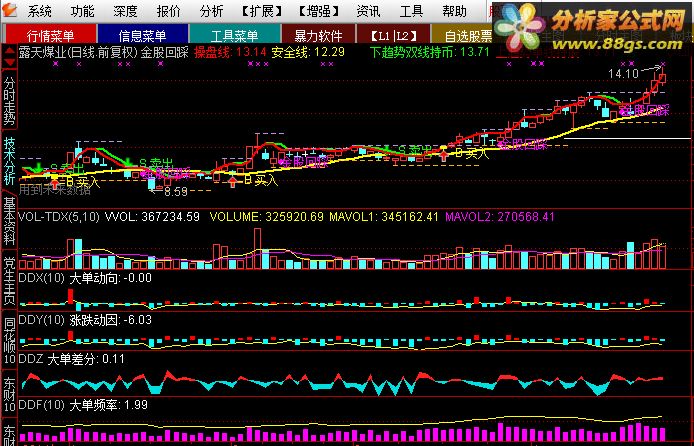Click the tallest volume bar in the volume panel
The image size is (694, 446).
257,249
